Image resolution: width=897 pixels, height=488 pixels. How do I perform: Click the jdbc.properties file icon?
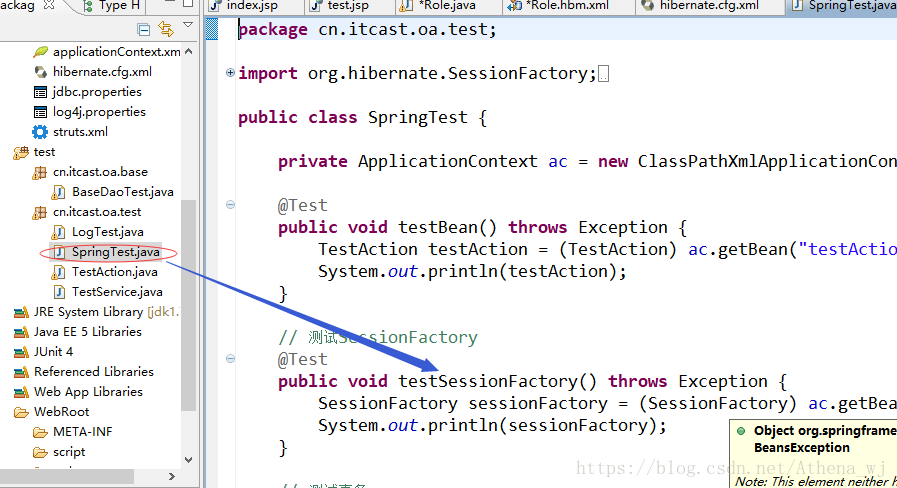(40, 92)
